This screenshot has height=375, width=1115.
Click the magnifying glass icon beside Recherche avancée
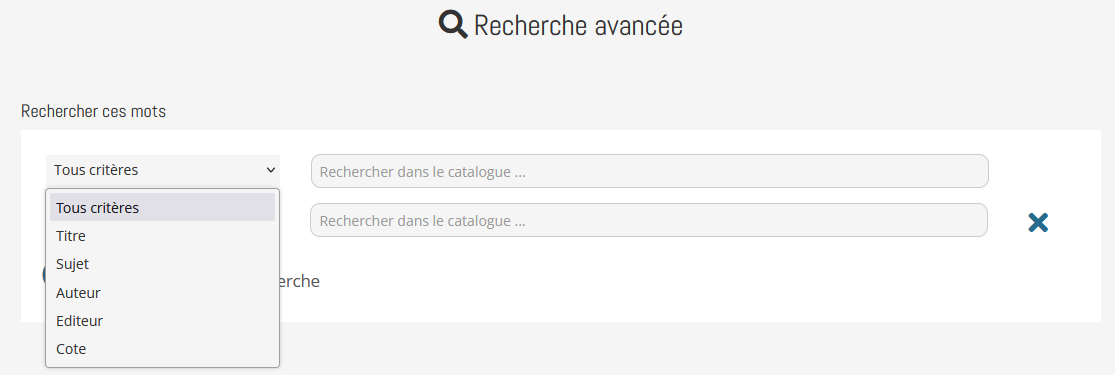click(453, 25)
